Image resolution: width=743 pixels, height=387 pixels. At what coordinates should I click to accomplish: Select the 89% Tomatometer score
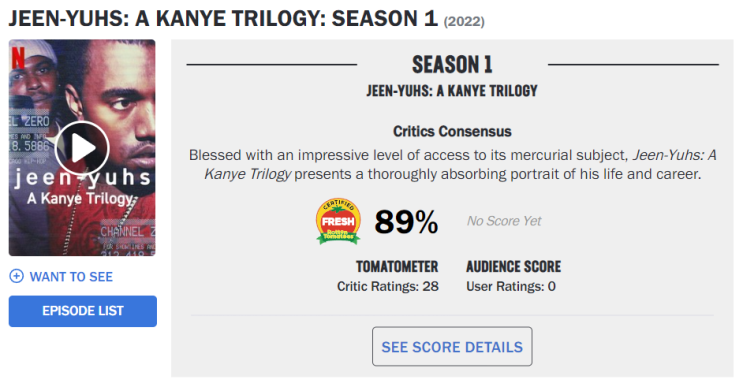pyautogui.click(x=406, y=222)
